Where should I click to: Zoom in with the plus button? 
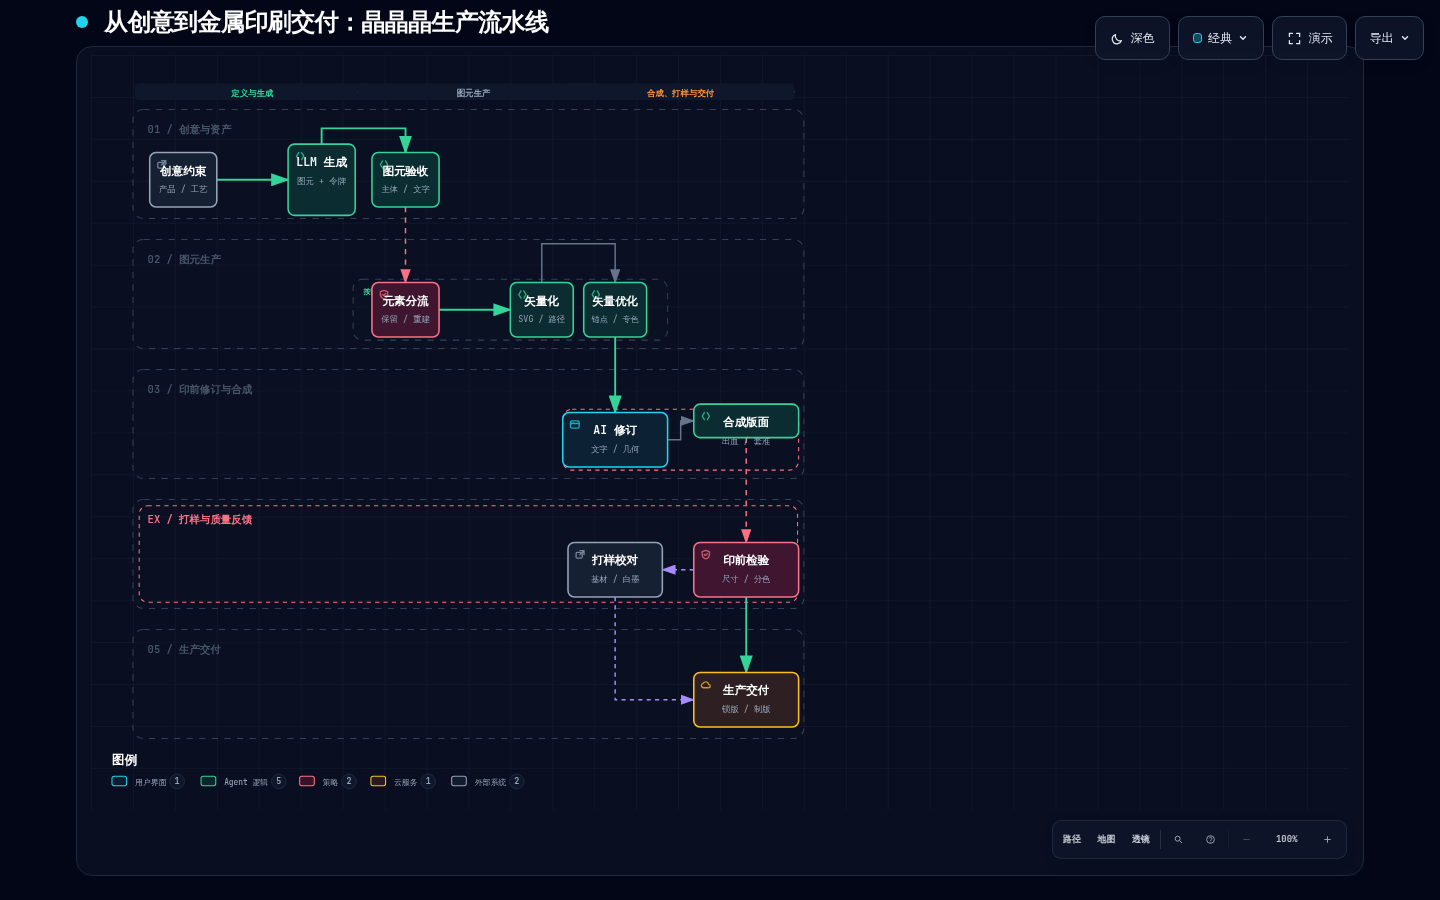click(x=1327, y=839)
